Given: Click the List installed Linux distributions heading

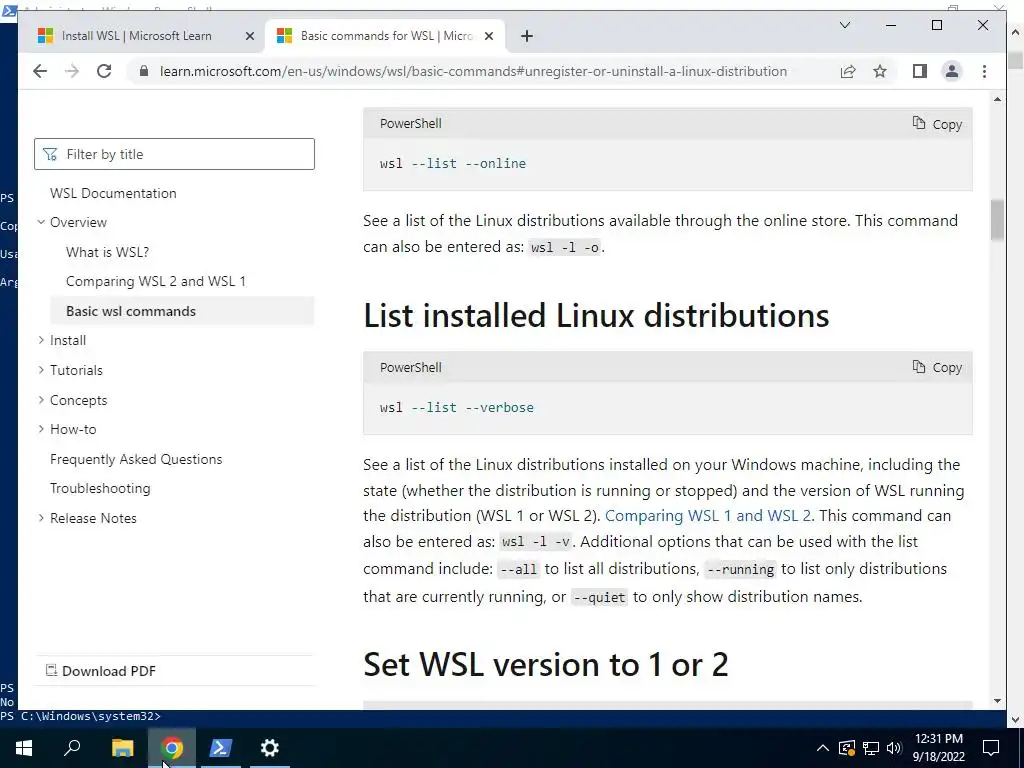Looking at the screenshot, I should click(x=596, y=315).
